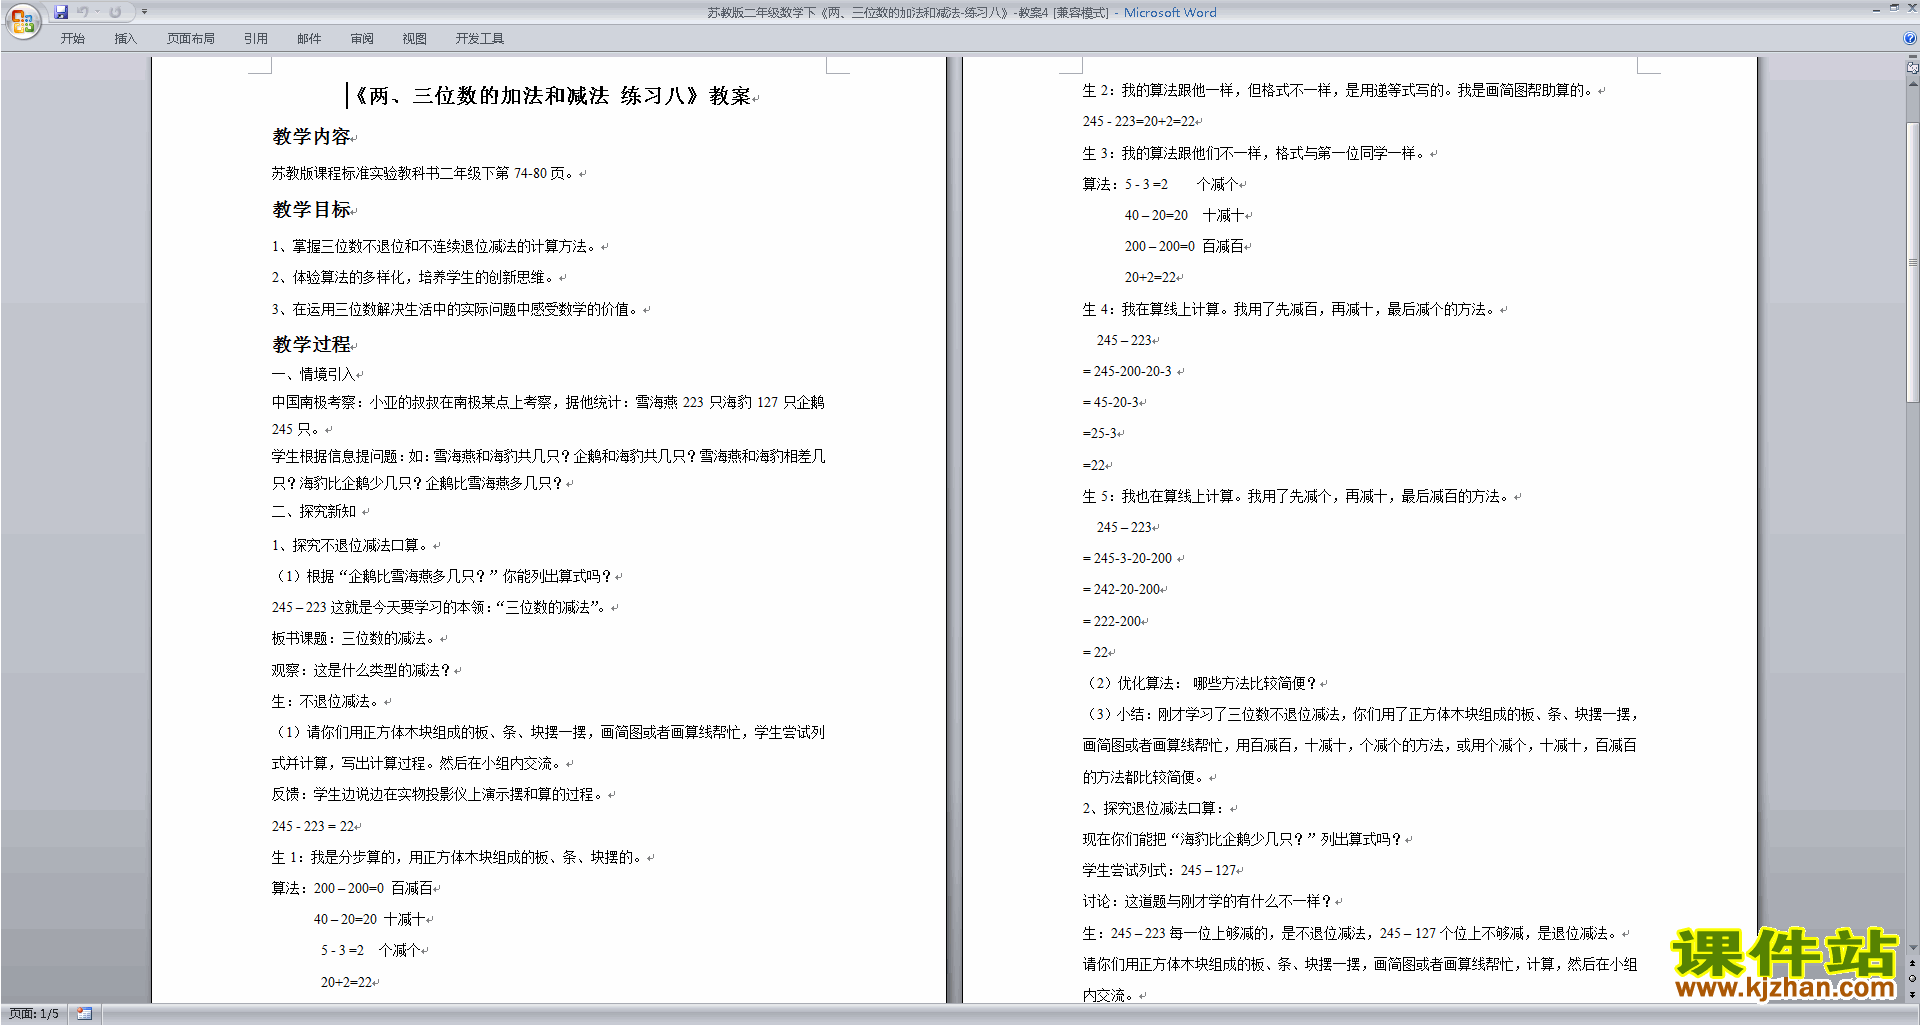Click the Redo icon in quick access
Image resolution: width=1920 pixels, height=1025 pixels.
[115, 12]
